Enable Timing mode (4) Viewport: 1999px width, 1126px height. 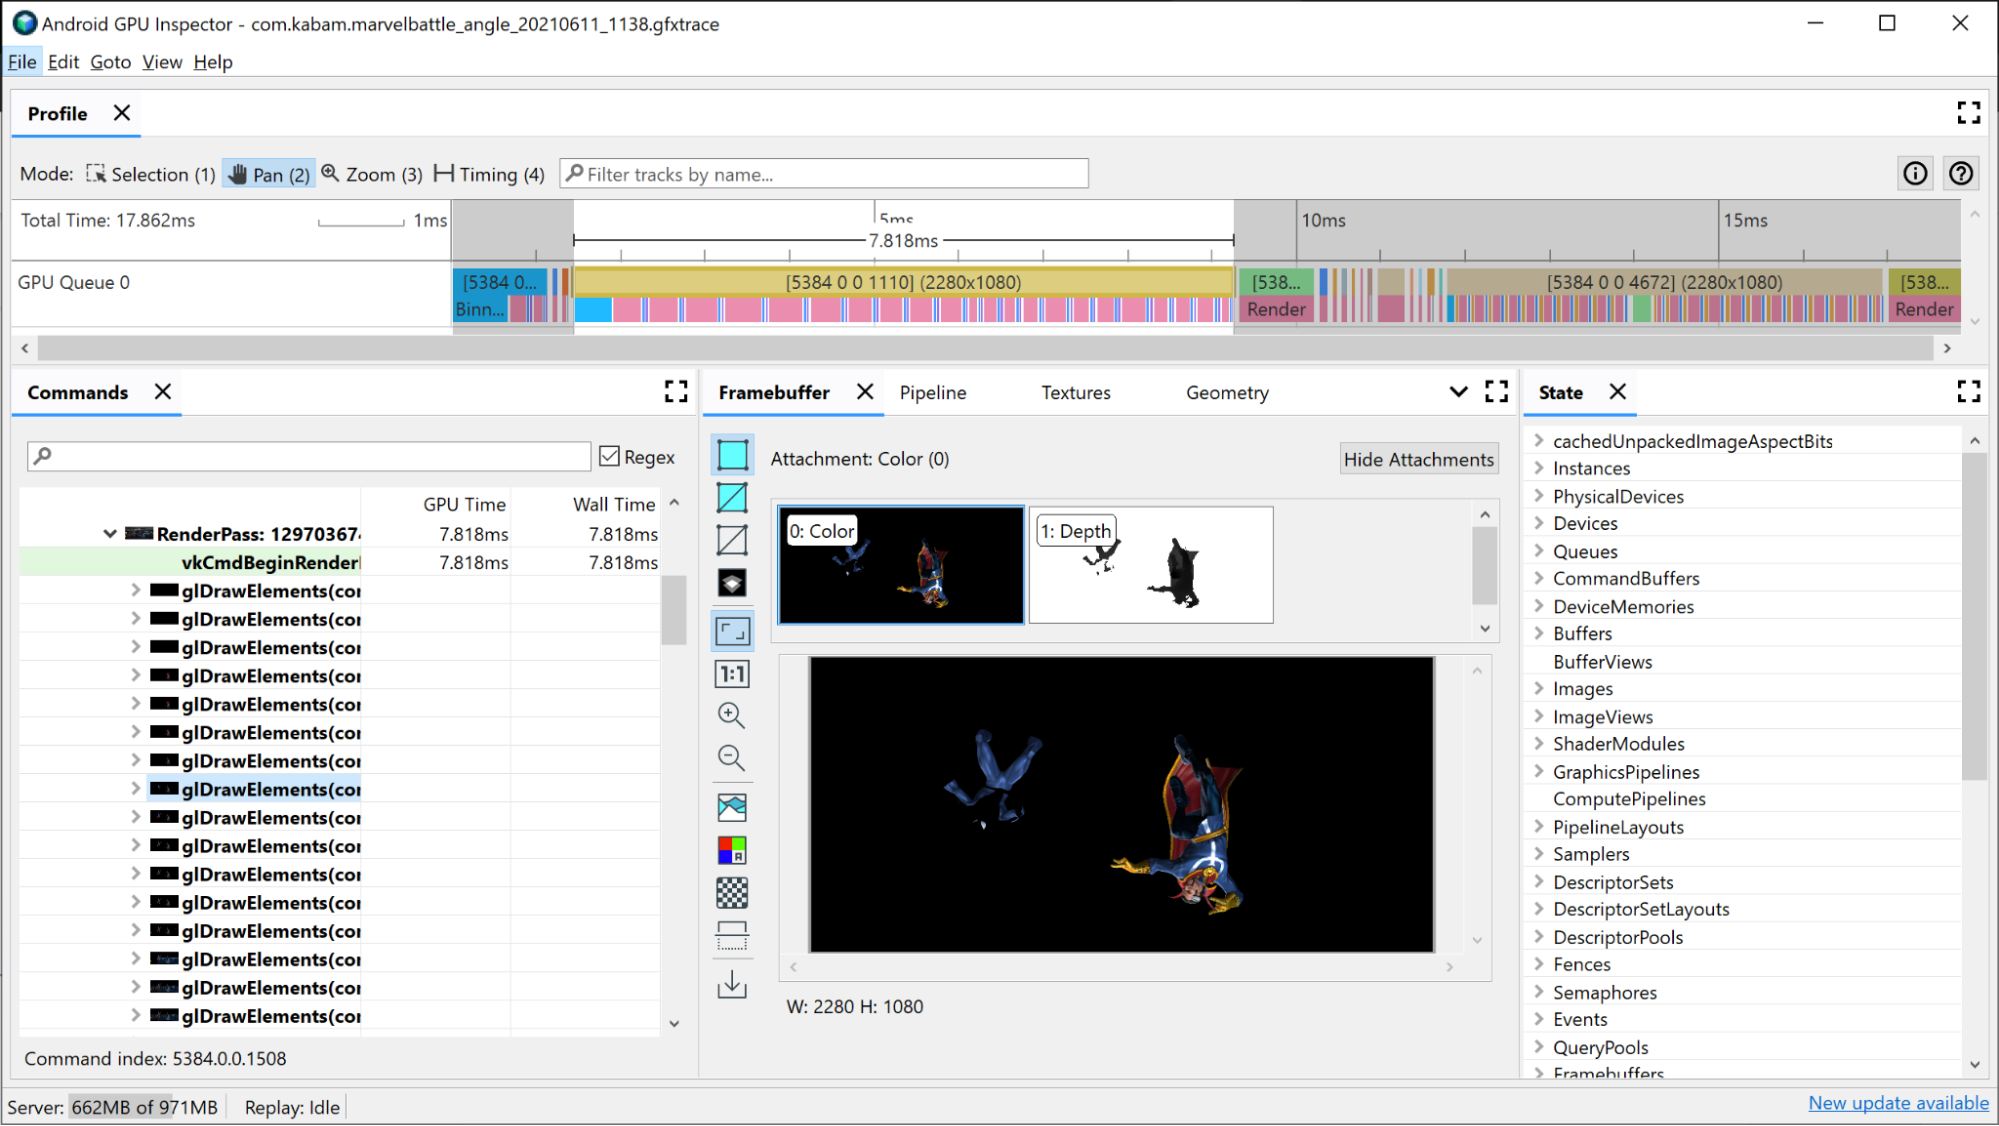[x=487, y=174]
